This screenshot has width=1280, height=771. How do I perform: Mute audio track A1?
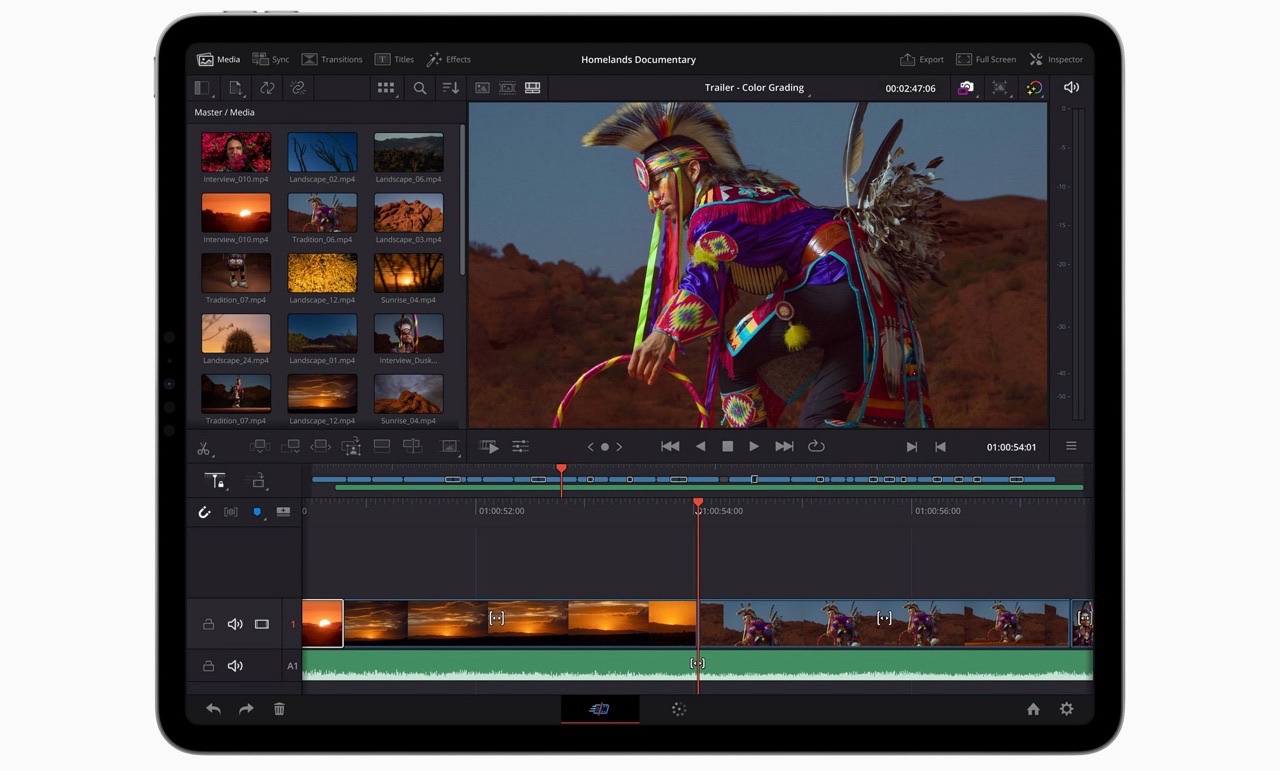point(235,666)
